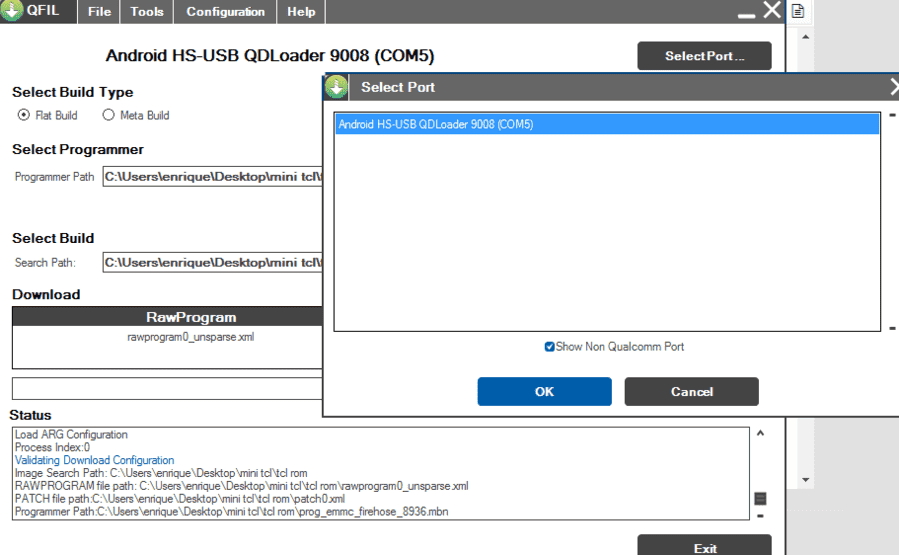899x555 pixels.
Task: Click the RAWPROGRAM file path status line
Action: click(x=241, y=486)
